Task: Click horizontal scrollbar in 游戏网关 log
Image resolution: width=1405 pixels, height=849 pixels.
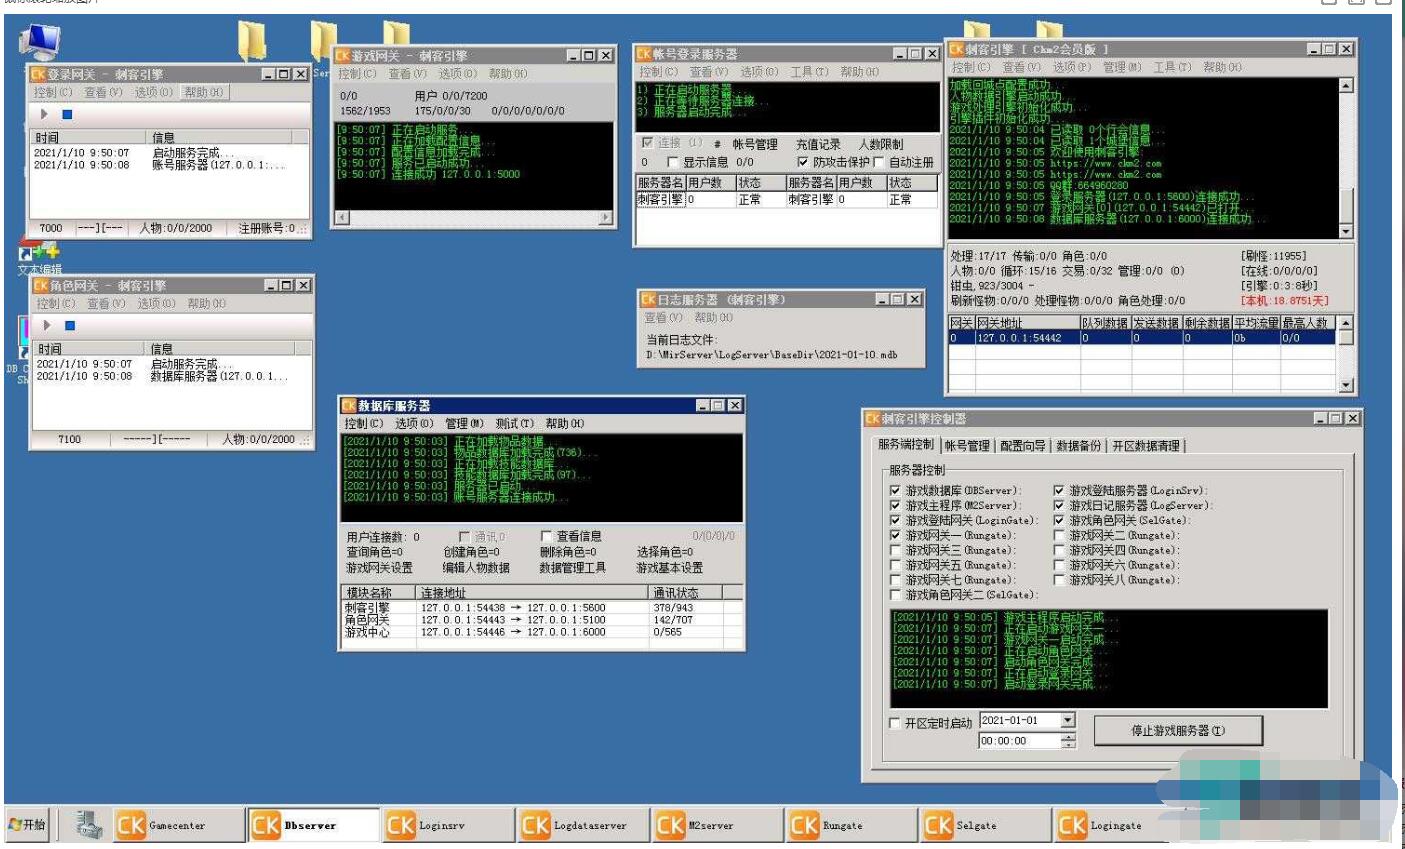Action: click(x=473, y=217)
